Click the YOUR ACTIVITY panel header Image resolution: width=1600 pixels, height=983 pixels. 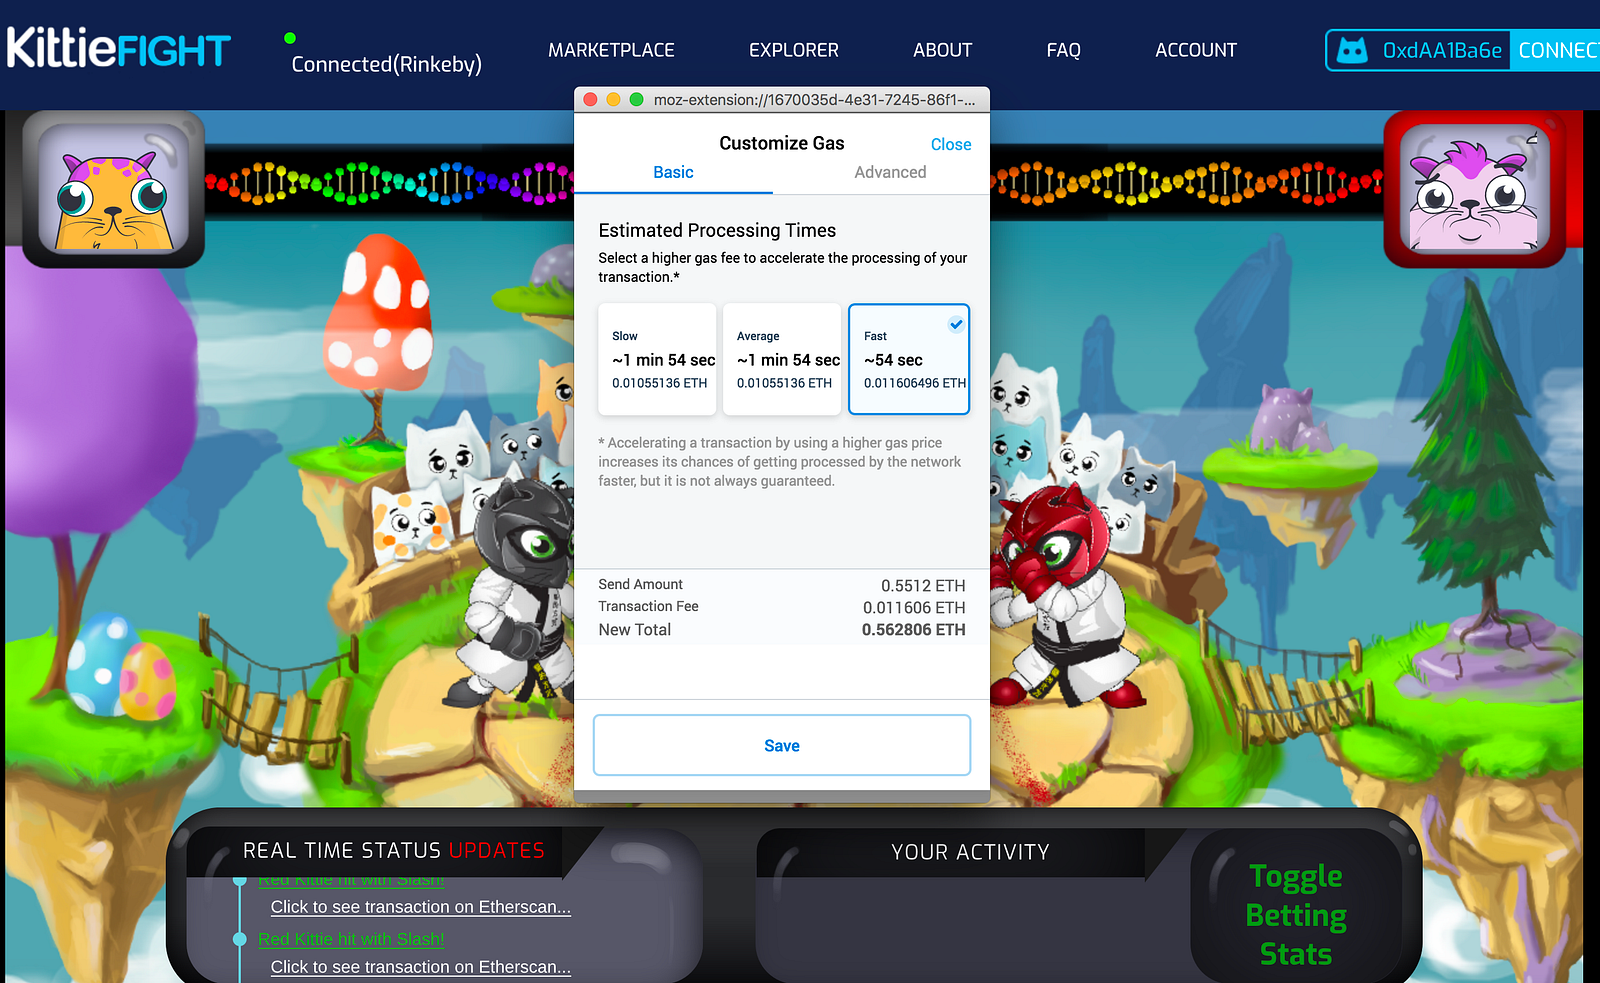[970, 852]
